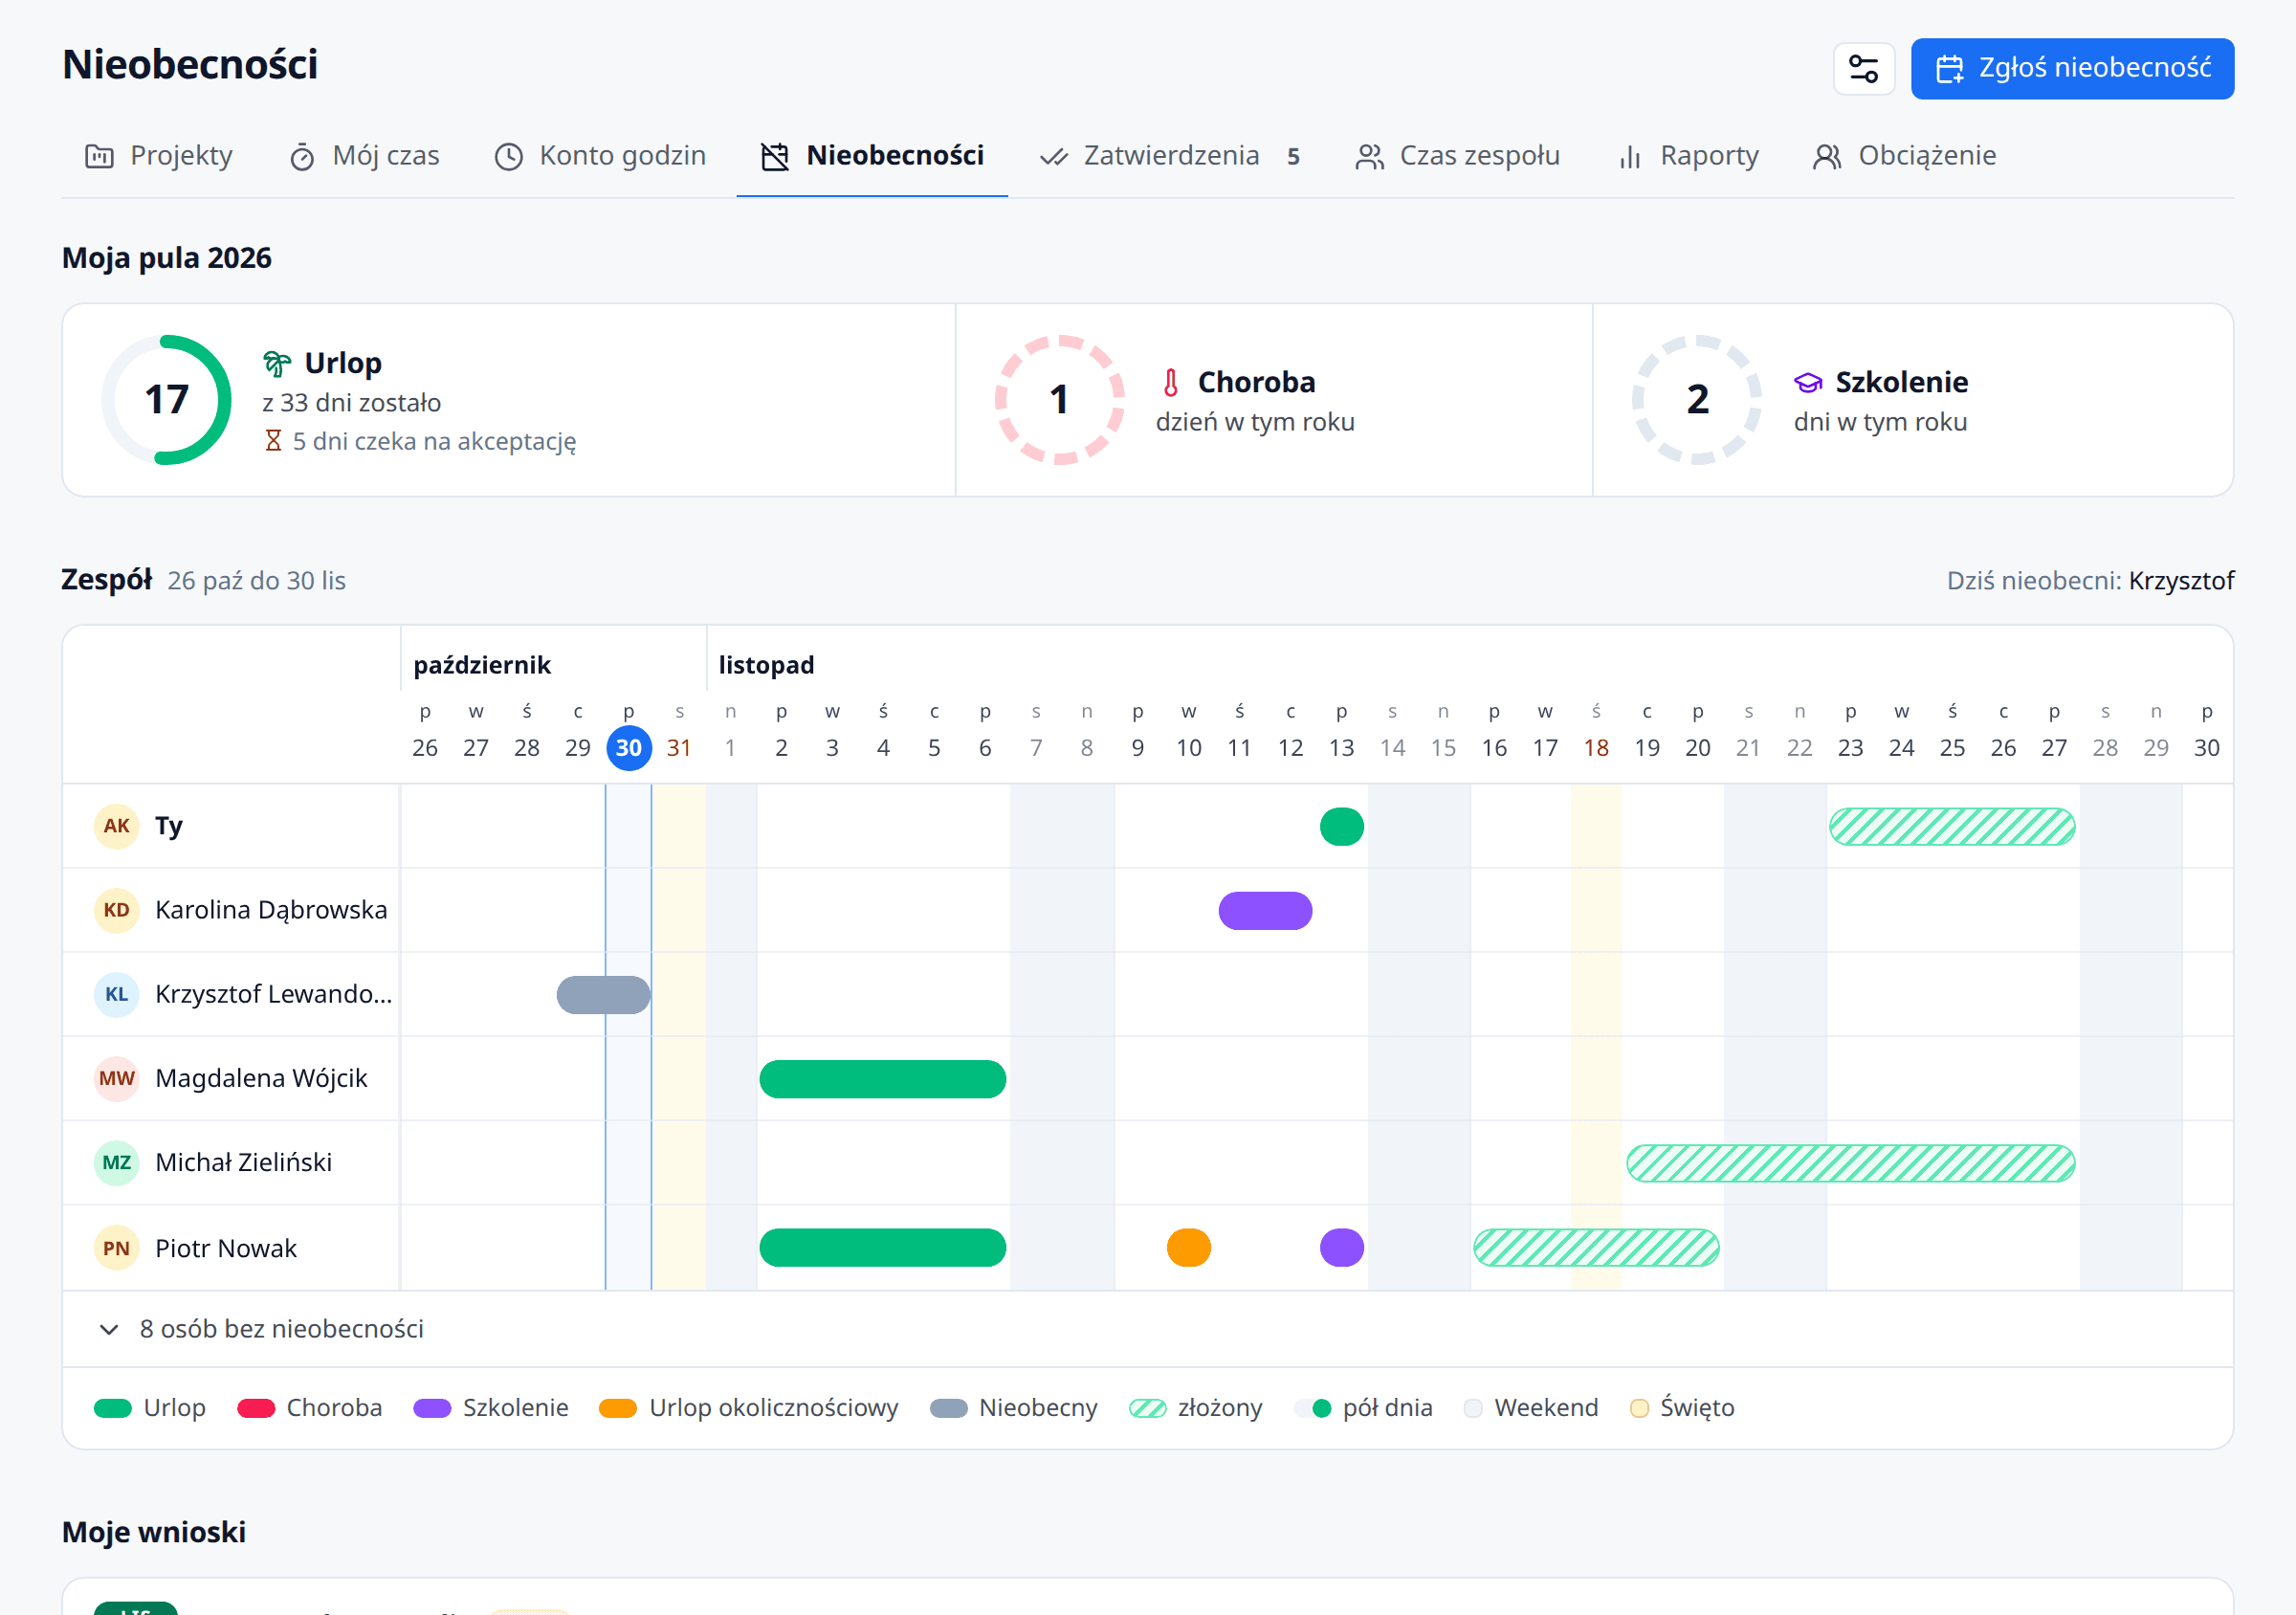Click the Urlop palm tree icon
This screenshot has height=1615, width=2296.
(277, 363)
